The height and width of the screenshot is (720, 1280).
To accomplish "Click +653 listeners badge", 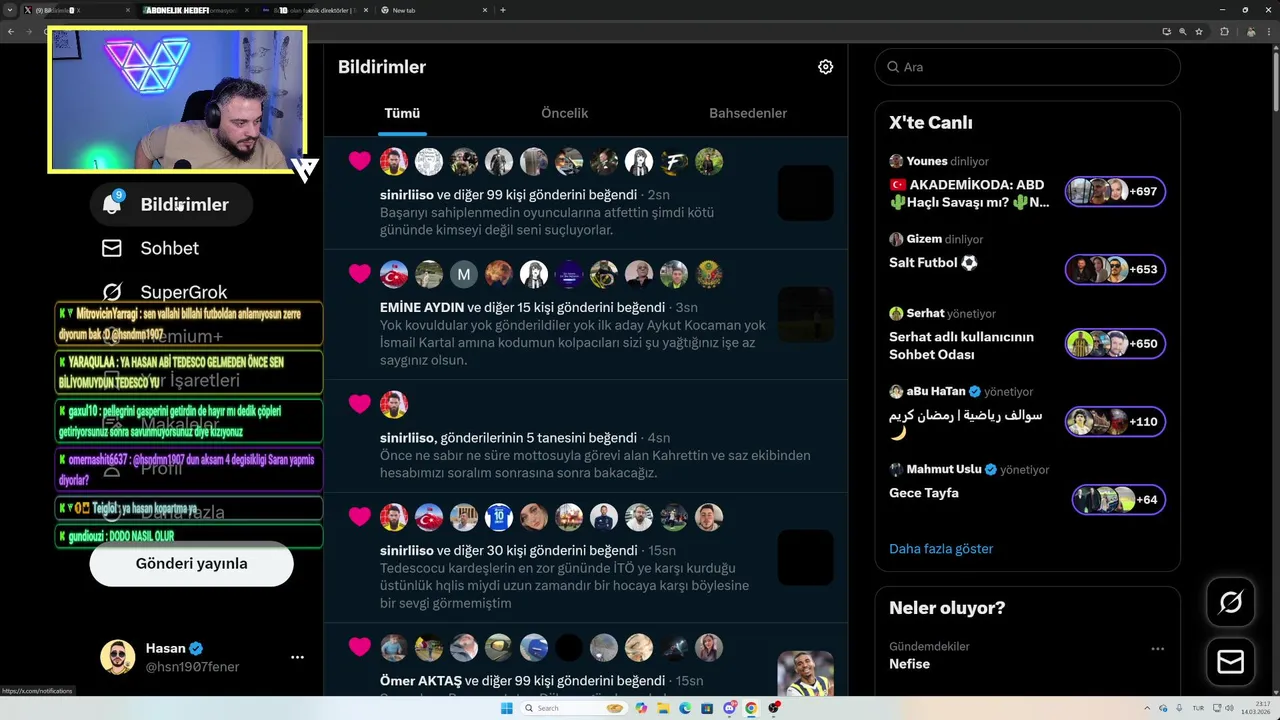I will click(1115, 269).
